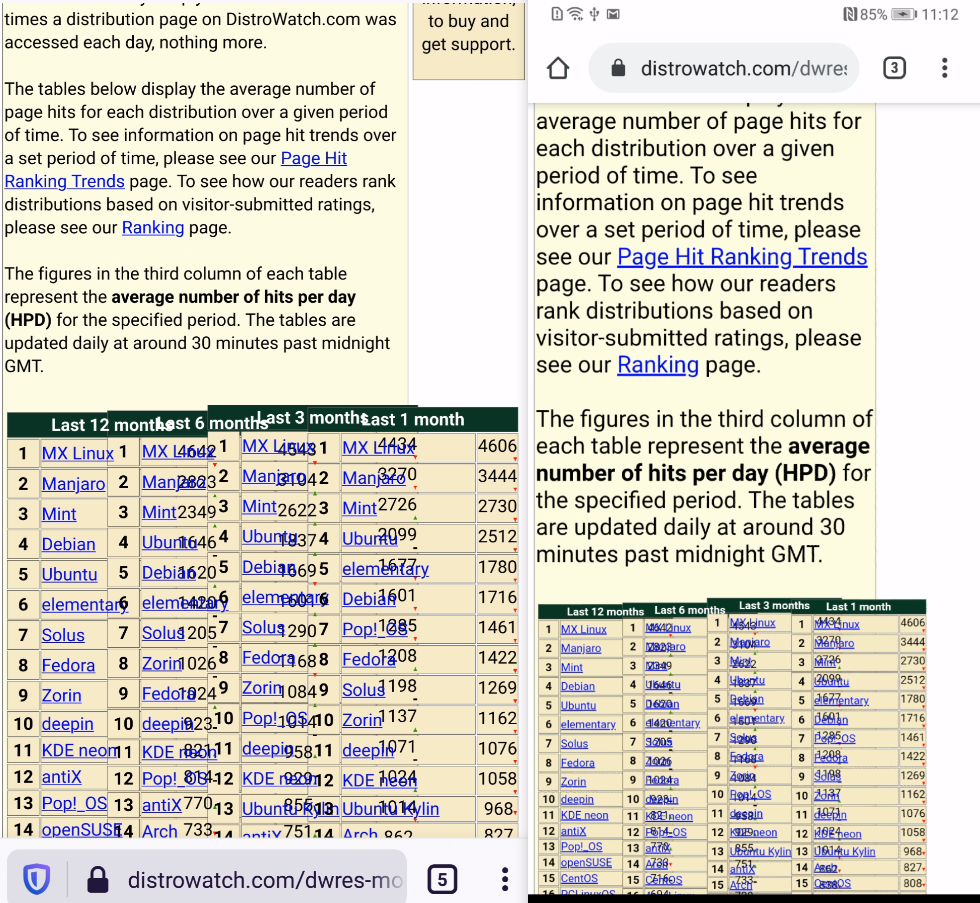Open the Debian distribution link
This screenshot has width=980, height=903.
coord(69,544)
